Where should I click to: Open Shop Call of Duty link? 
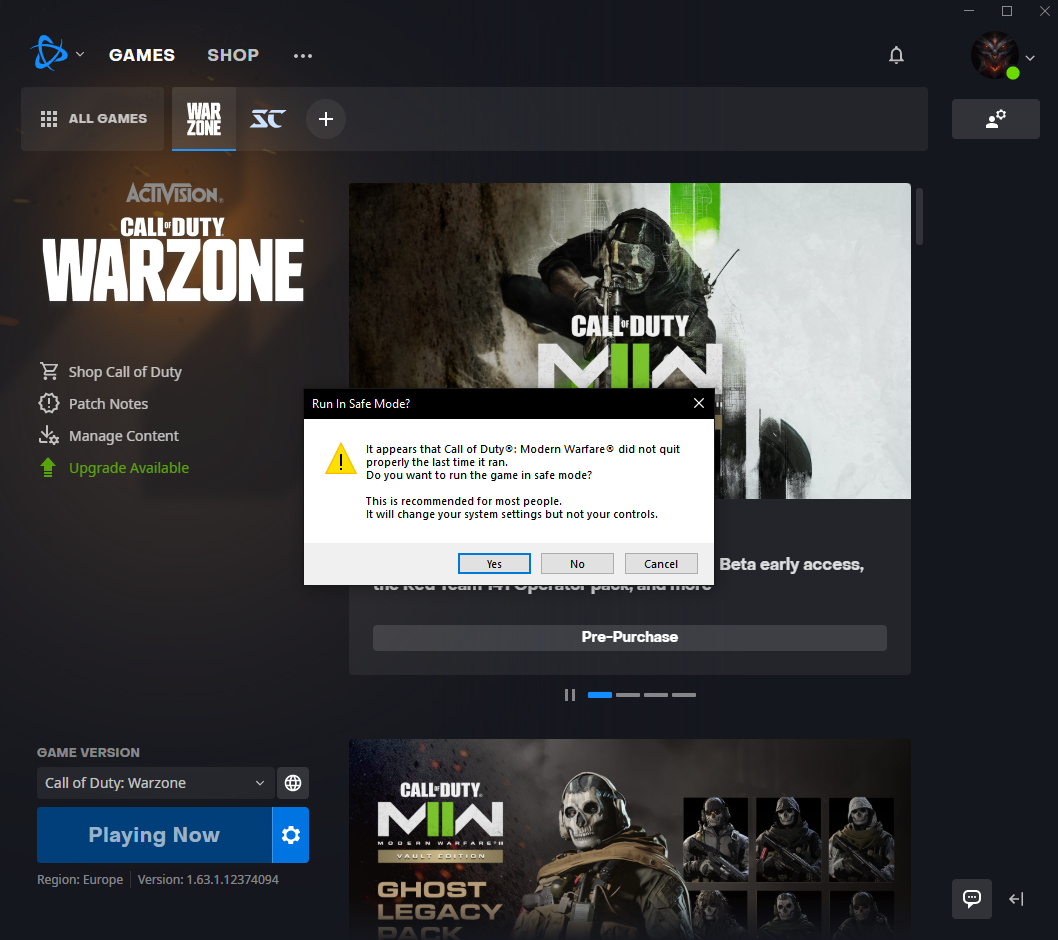coord(125,372)
